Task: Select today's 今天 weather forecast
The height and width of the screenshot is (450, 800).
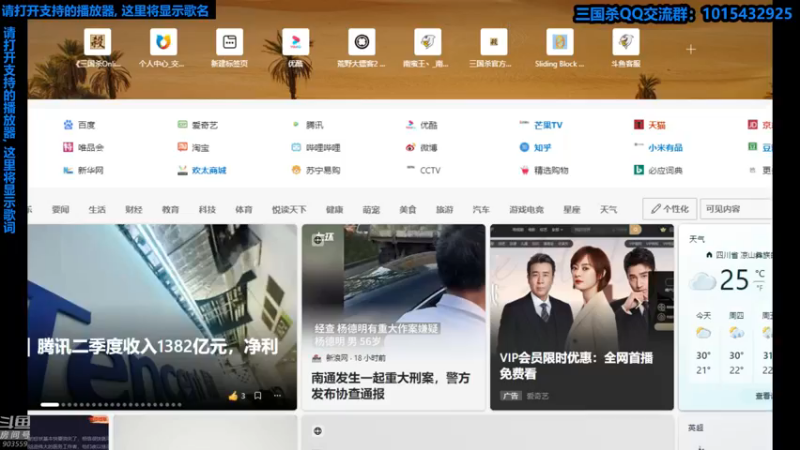Action: [704, 344]
